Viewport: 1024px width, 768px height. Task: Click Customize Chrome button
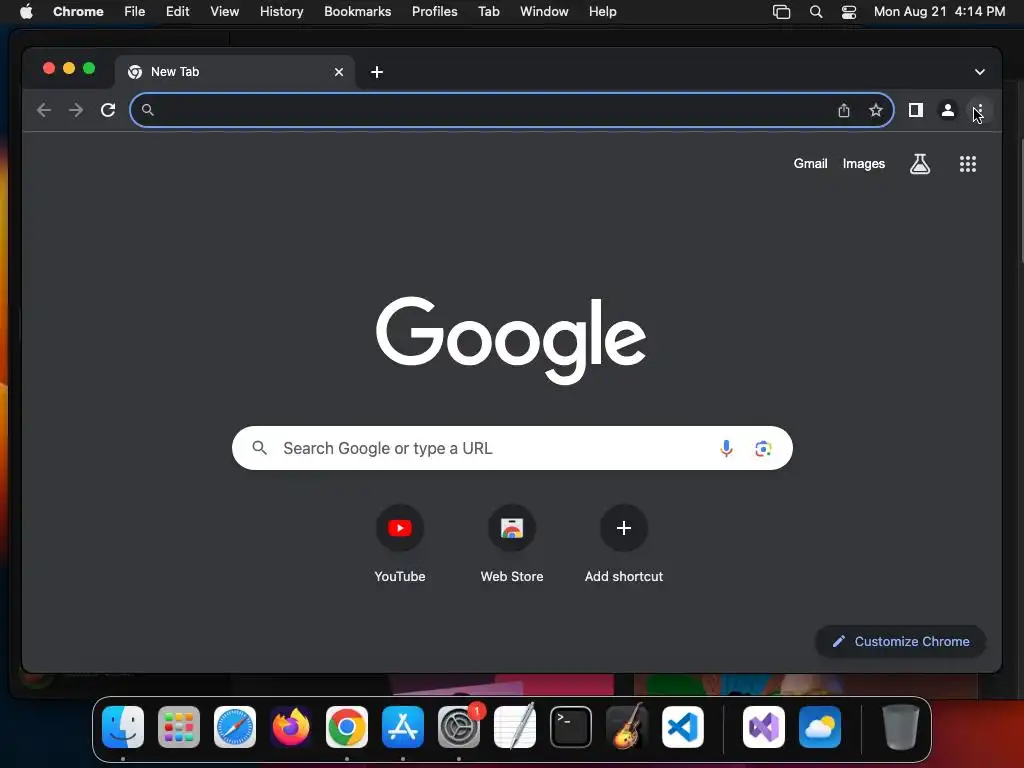[901, 642]
